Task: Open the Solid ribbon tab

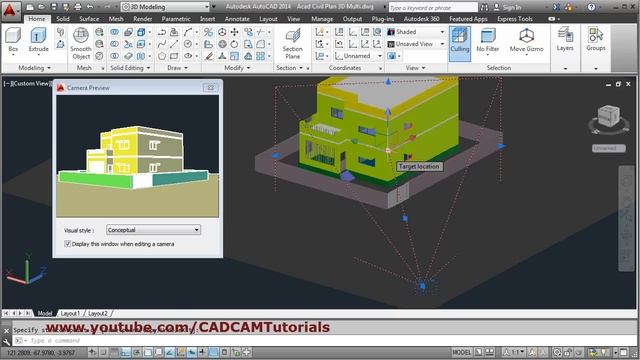Action: pos(63,19)
